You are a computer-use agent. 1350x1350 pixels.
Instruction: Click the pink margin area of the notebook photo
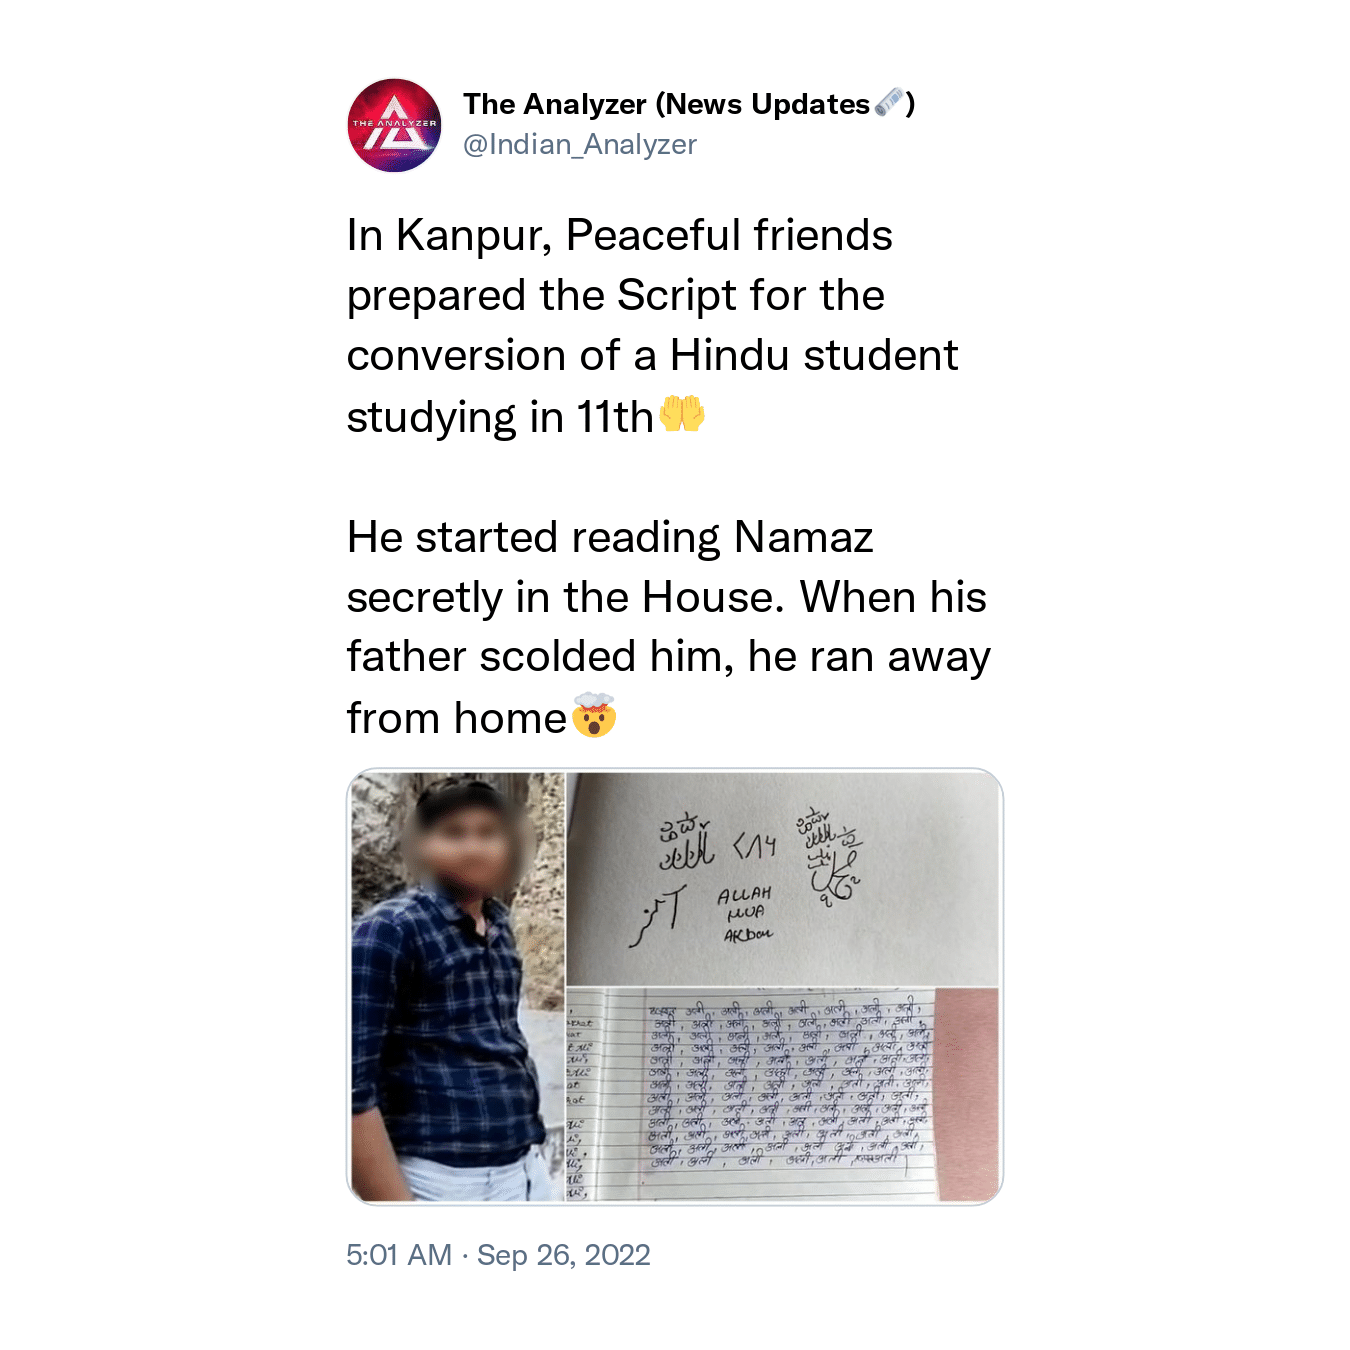pyautogui.click(x=968, y=1095)
